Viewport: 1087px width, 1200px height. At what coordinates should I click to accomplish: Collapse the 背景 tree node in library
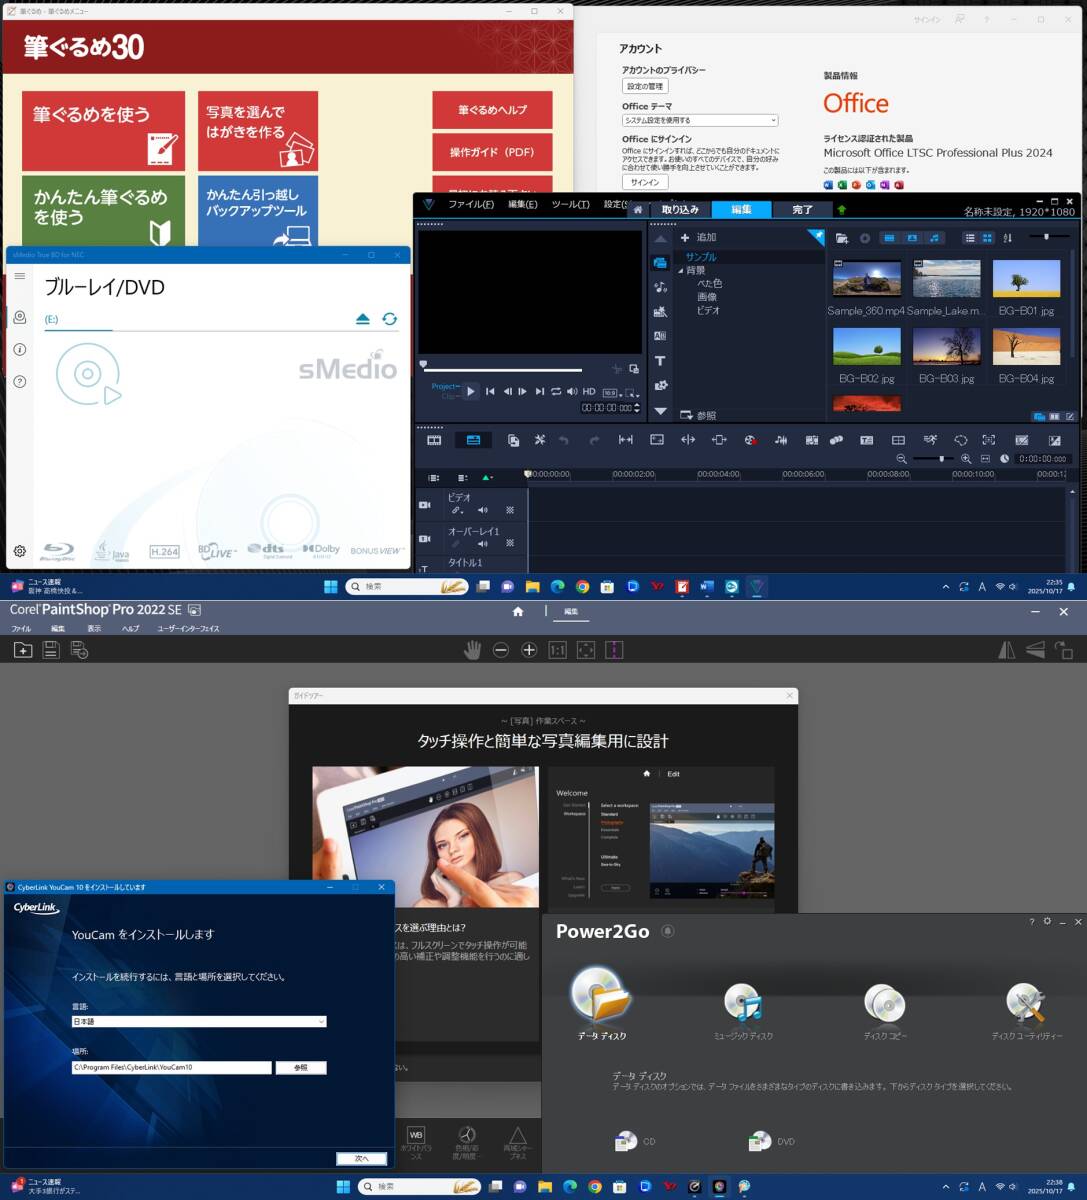point(681,271)
